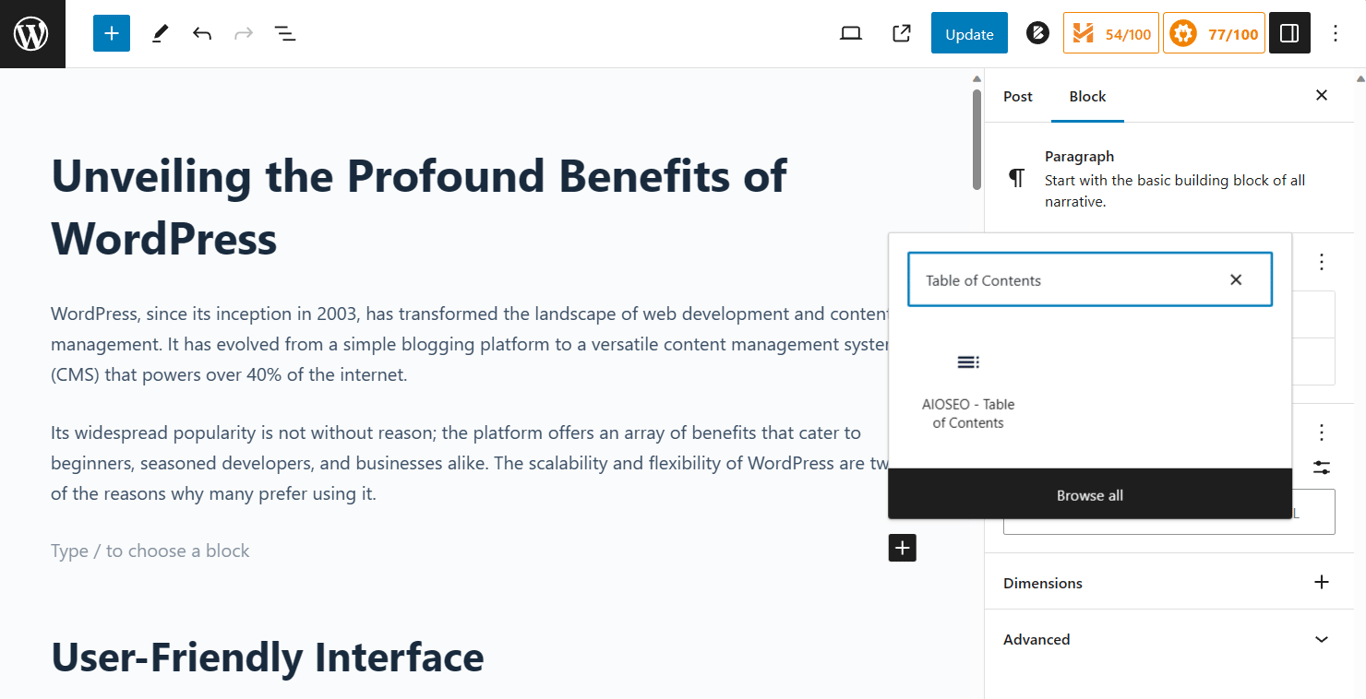Open the desktop Preview icon

(x=851, y=33)
